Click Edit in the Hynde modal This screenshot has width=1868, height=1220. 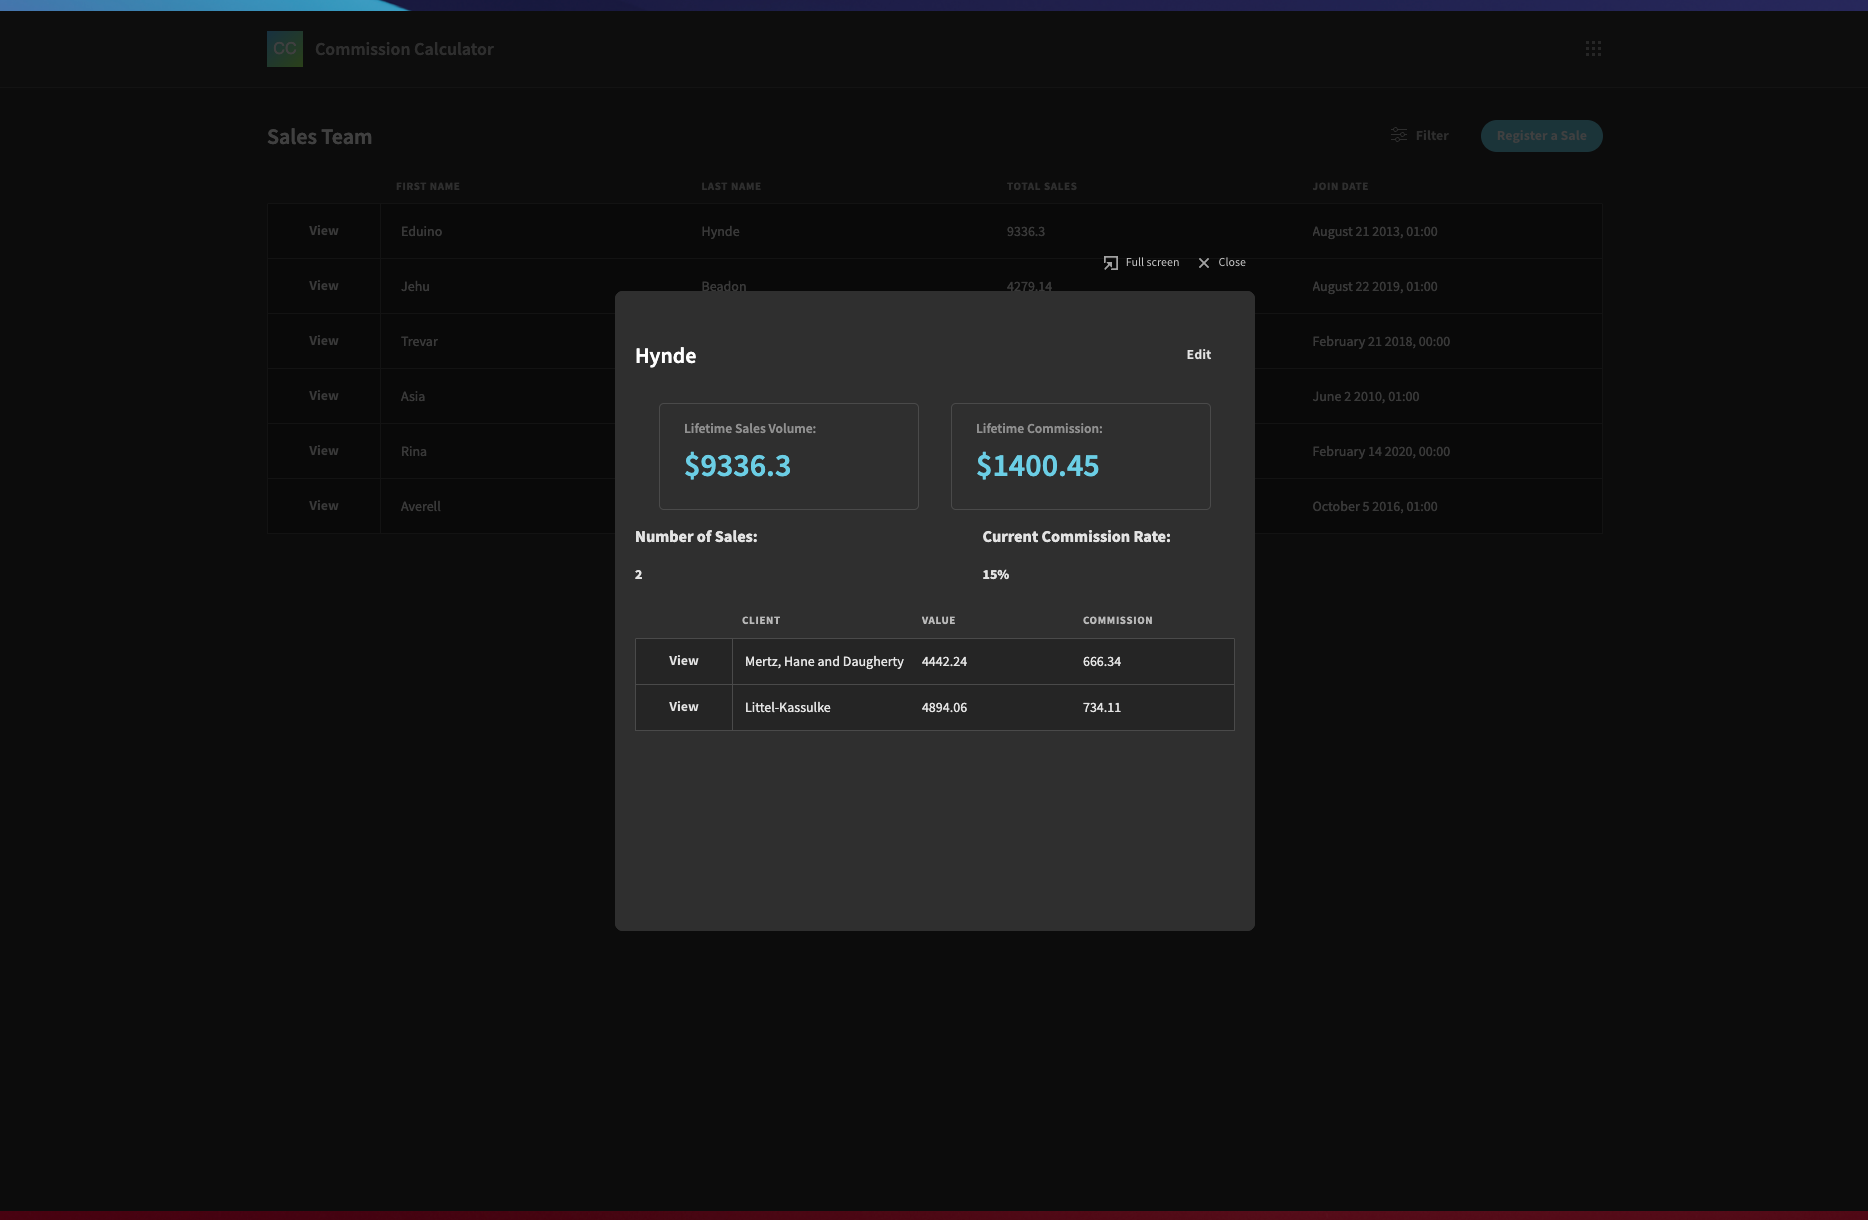1198,355
